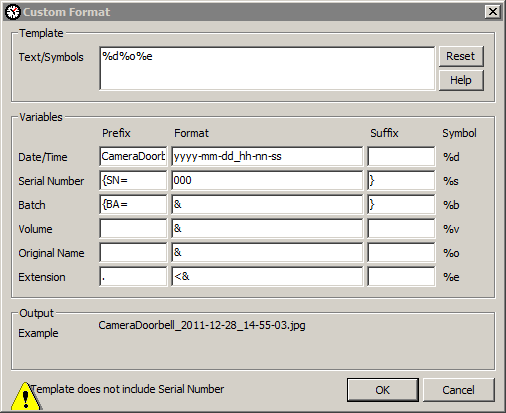
Task: Click the Text/Symbols template field
Action: click(267, 68)
